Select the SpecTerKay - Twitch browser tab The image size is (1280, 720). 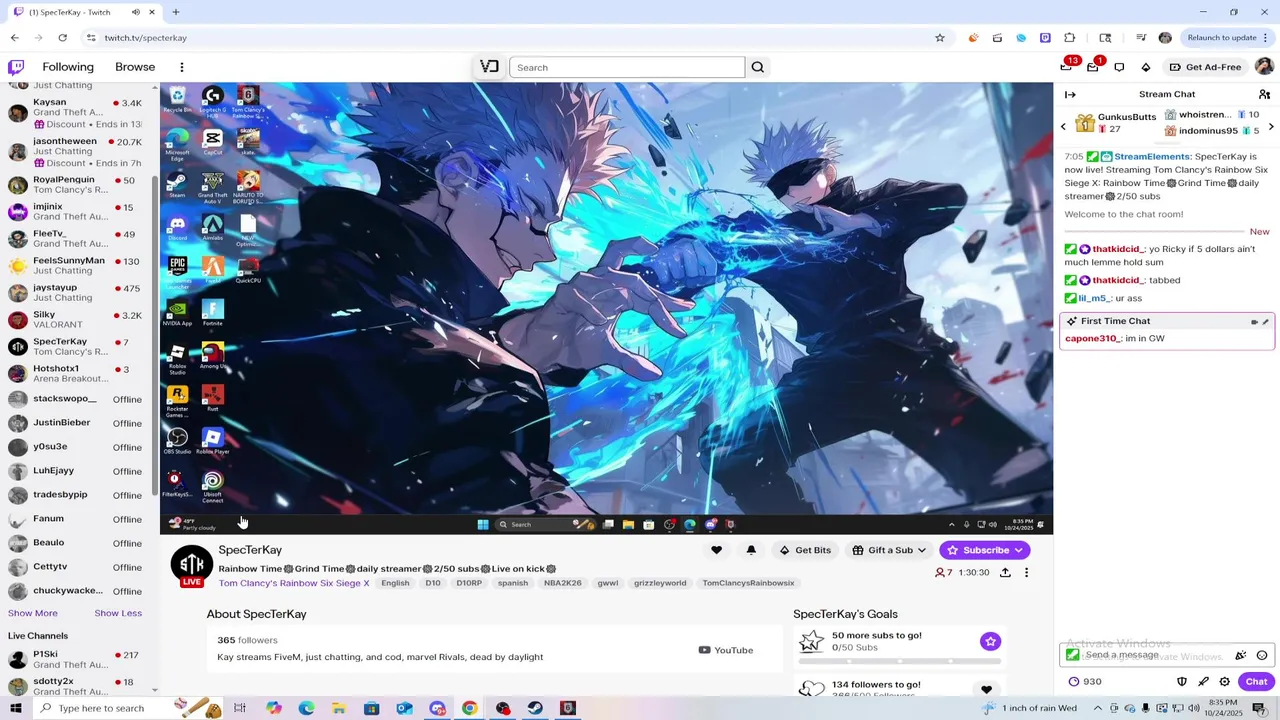(84, 12)
